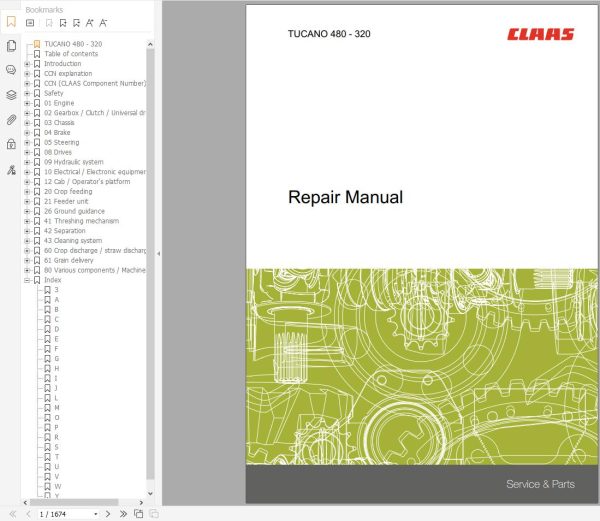Open the 26 Ground guidance bookmark

74,211
